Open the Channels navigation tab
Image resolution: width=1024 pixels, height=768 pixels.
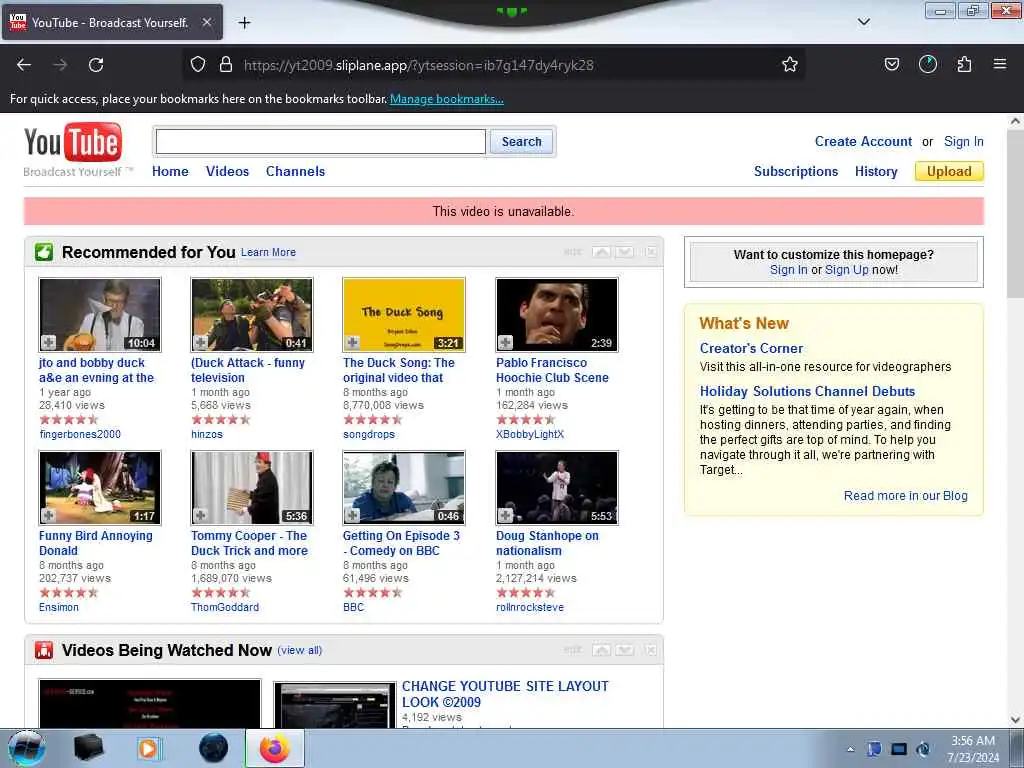pos(295,171)
